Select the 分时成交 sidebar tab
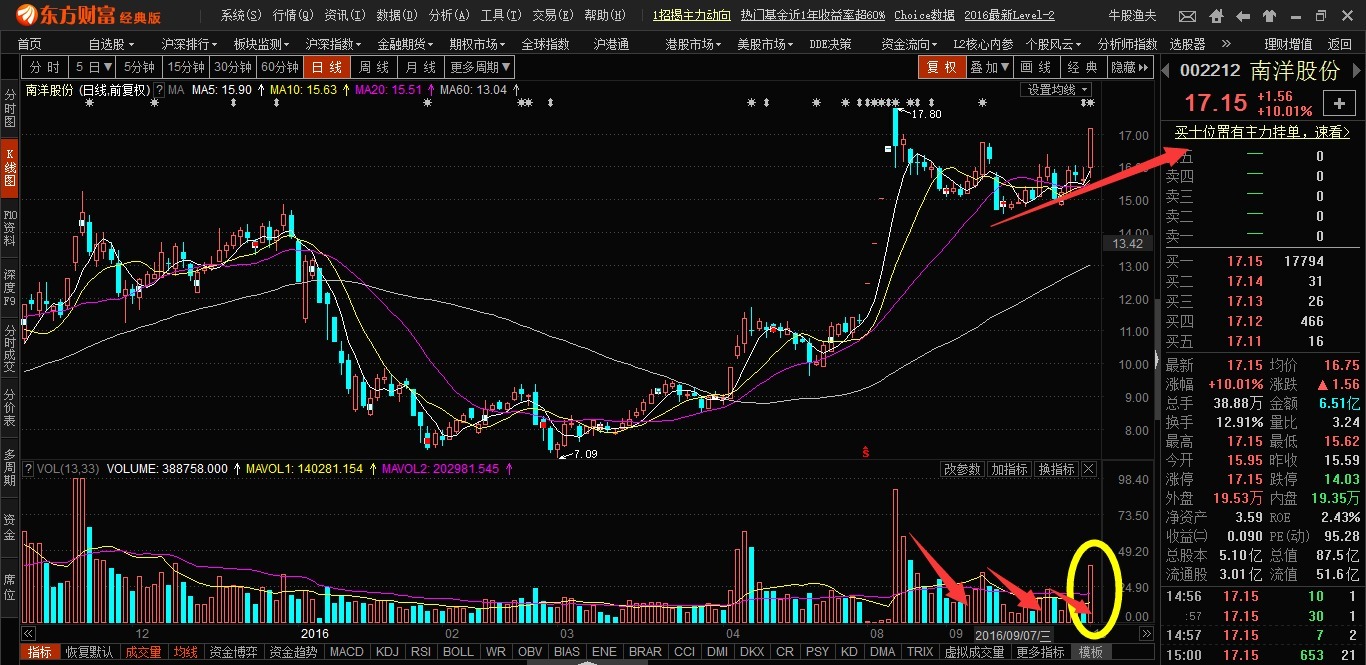Viewport: 1366px width, 665px height. [x=10, y=344]
